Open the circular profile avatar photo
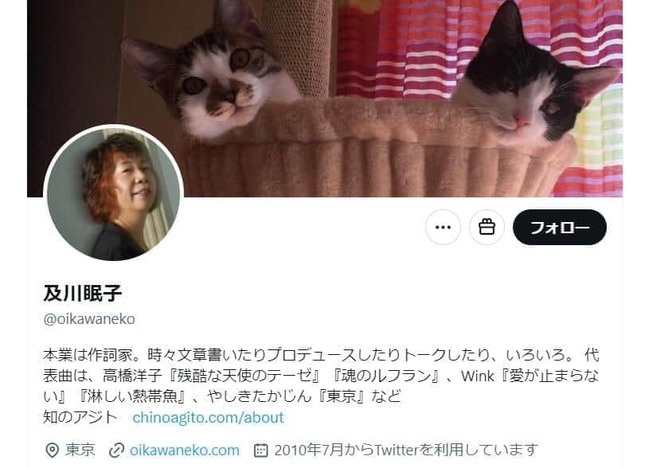 (114, 193)
